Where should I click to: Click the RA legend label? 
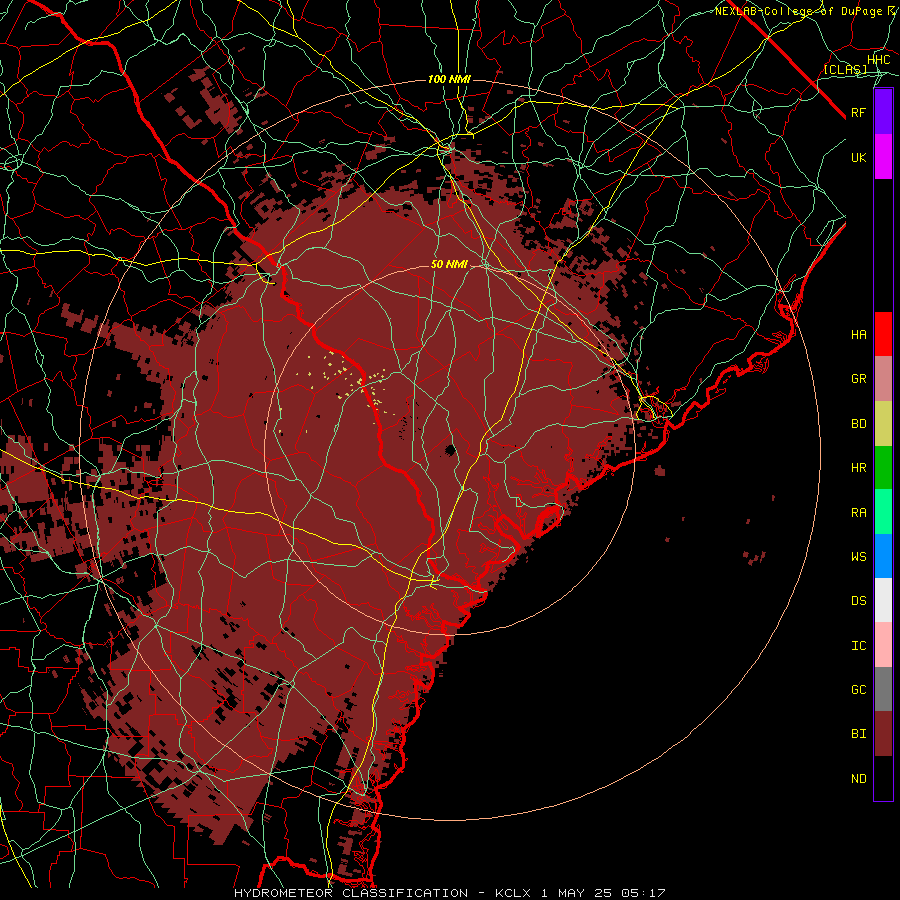pos(858,513)
